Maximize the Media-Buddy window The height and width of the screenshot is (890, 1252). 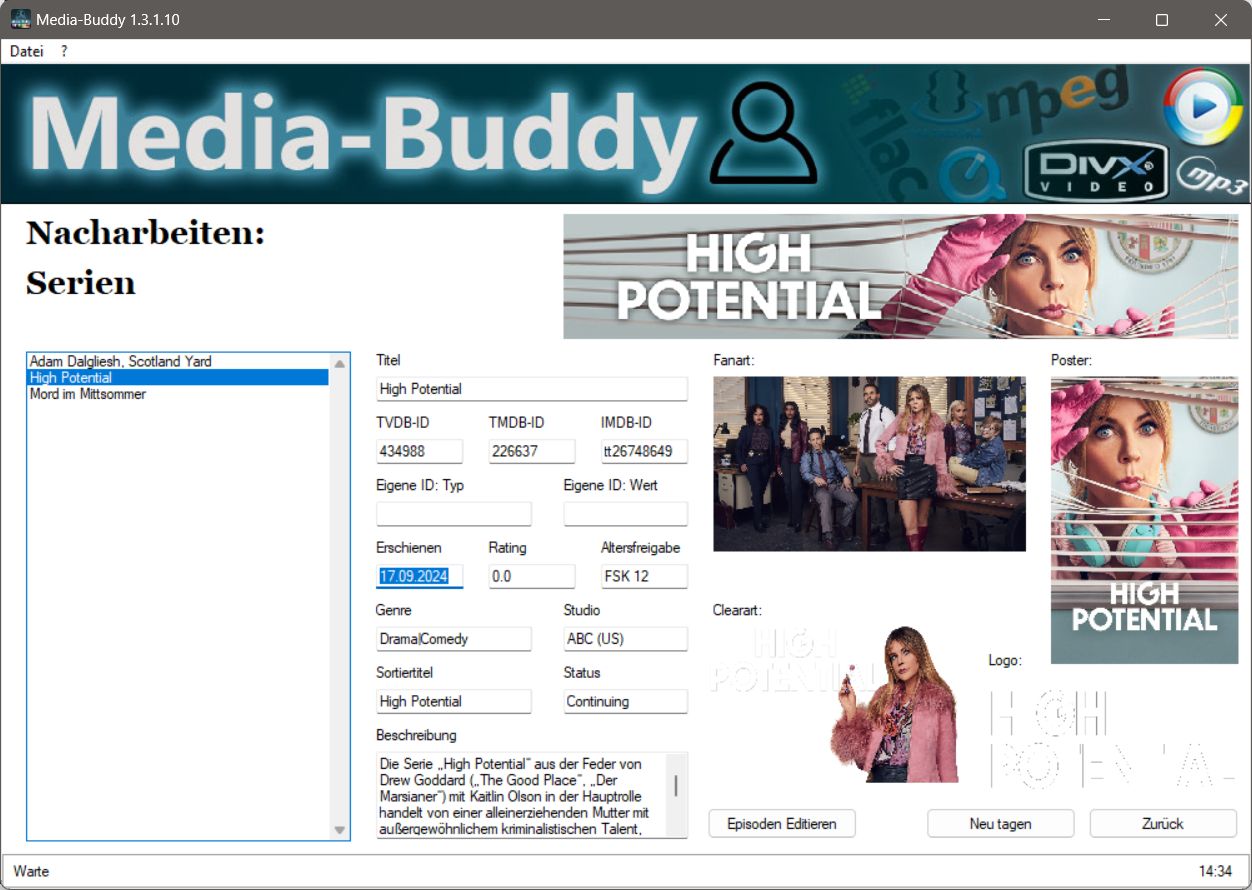pos(1162,20)
